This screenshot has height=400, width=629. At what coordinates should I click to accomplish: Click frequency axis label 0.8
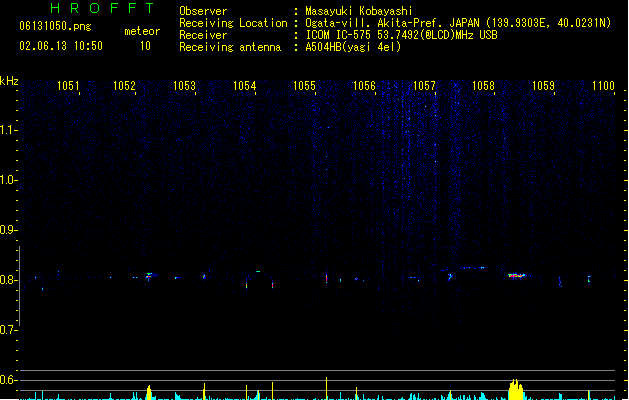click(8, 280)
